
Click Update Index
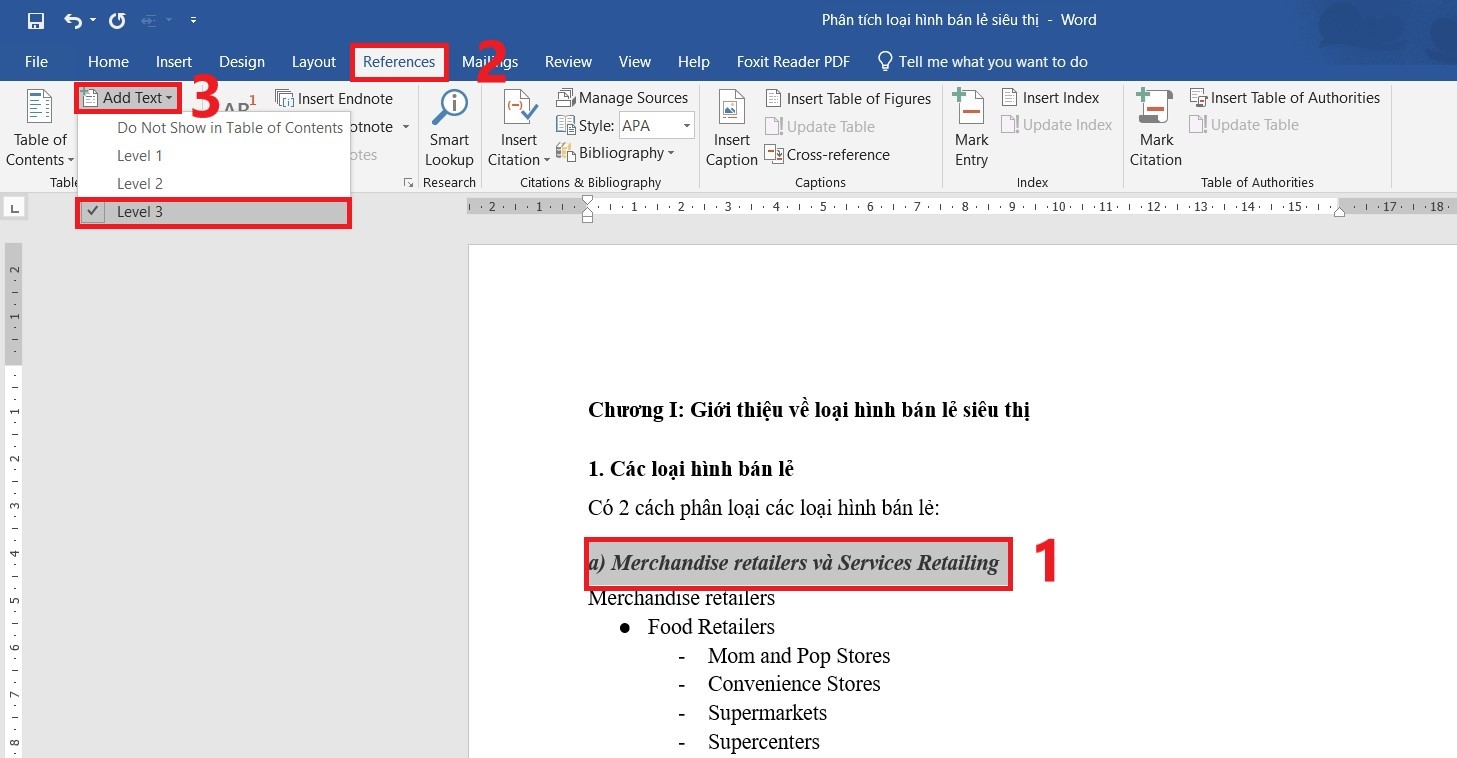tap(1056, 125)
